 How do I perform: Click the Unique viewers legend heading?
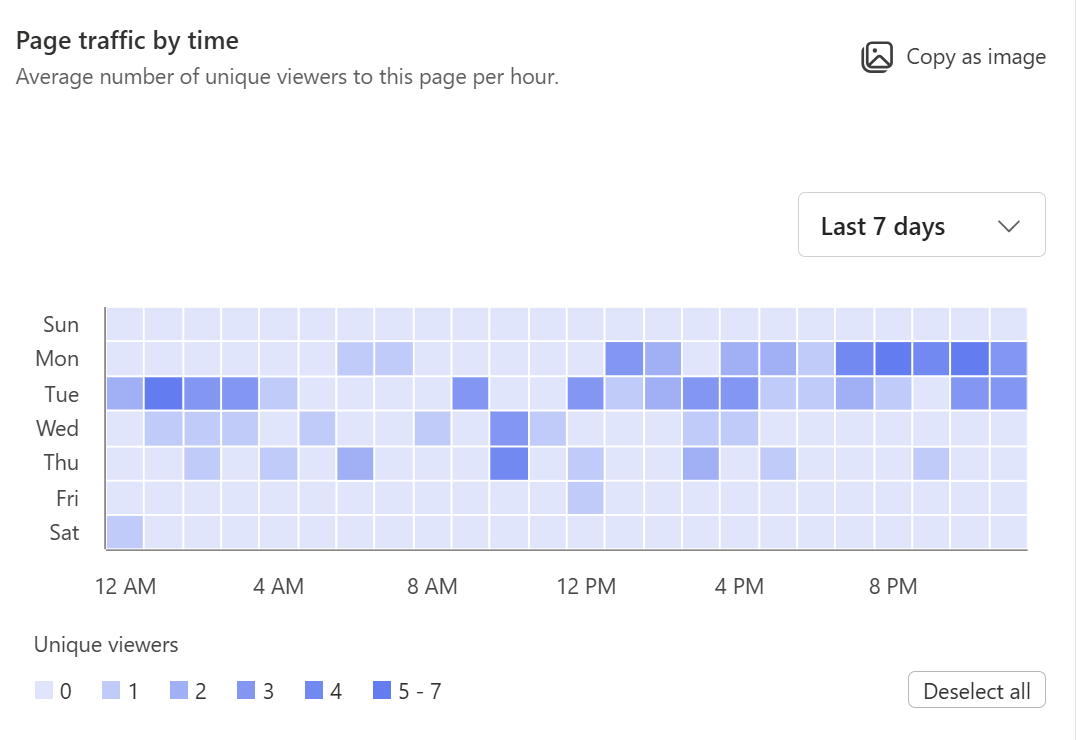coord(105,644)
